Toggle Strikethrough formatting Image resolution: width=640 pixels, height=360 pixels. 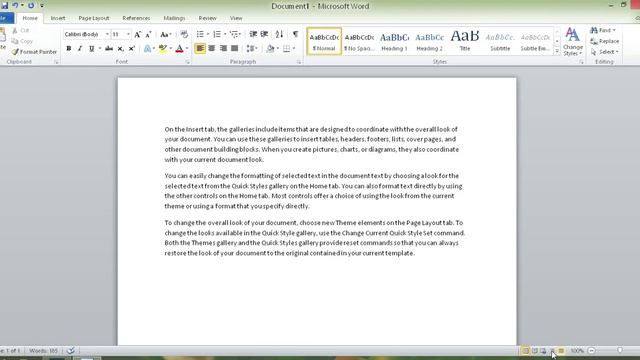click(x=109, y=49)
